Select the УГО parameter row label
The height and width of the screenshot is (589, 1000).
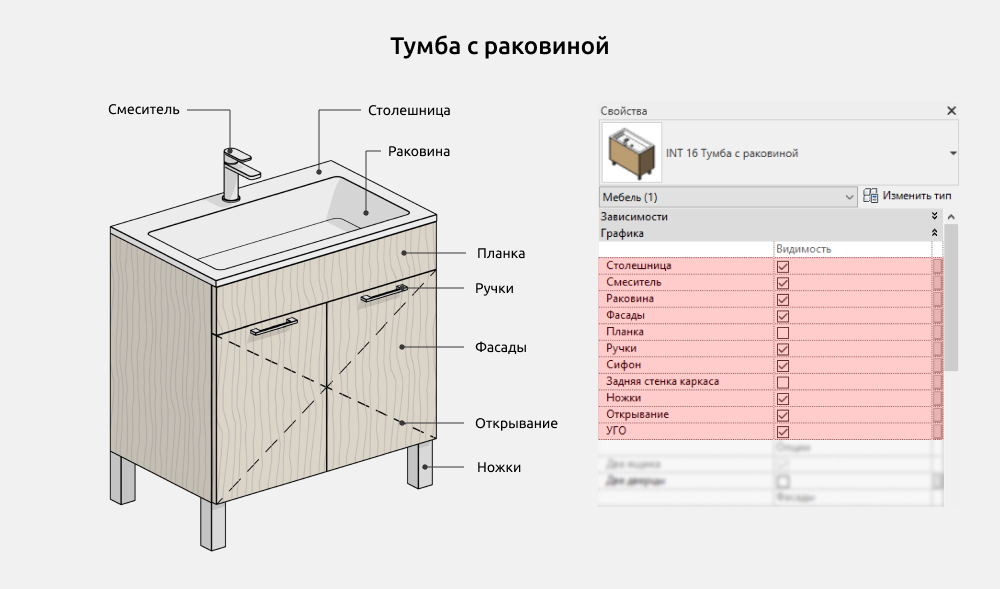tap(616, 431)
